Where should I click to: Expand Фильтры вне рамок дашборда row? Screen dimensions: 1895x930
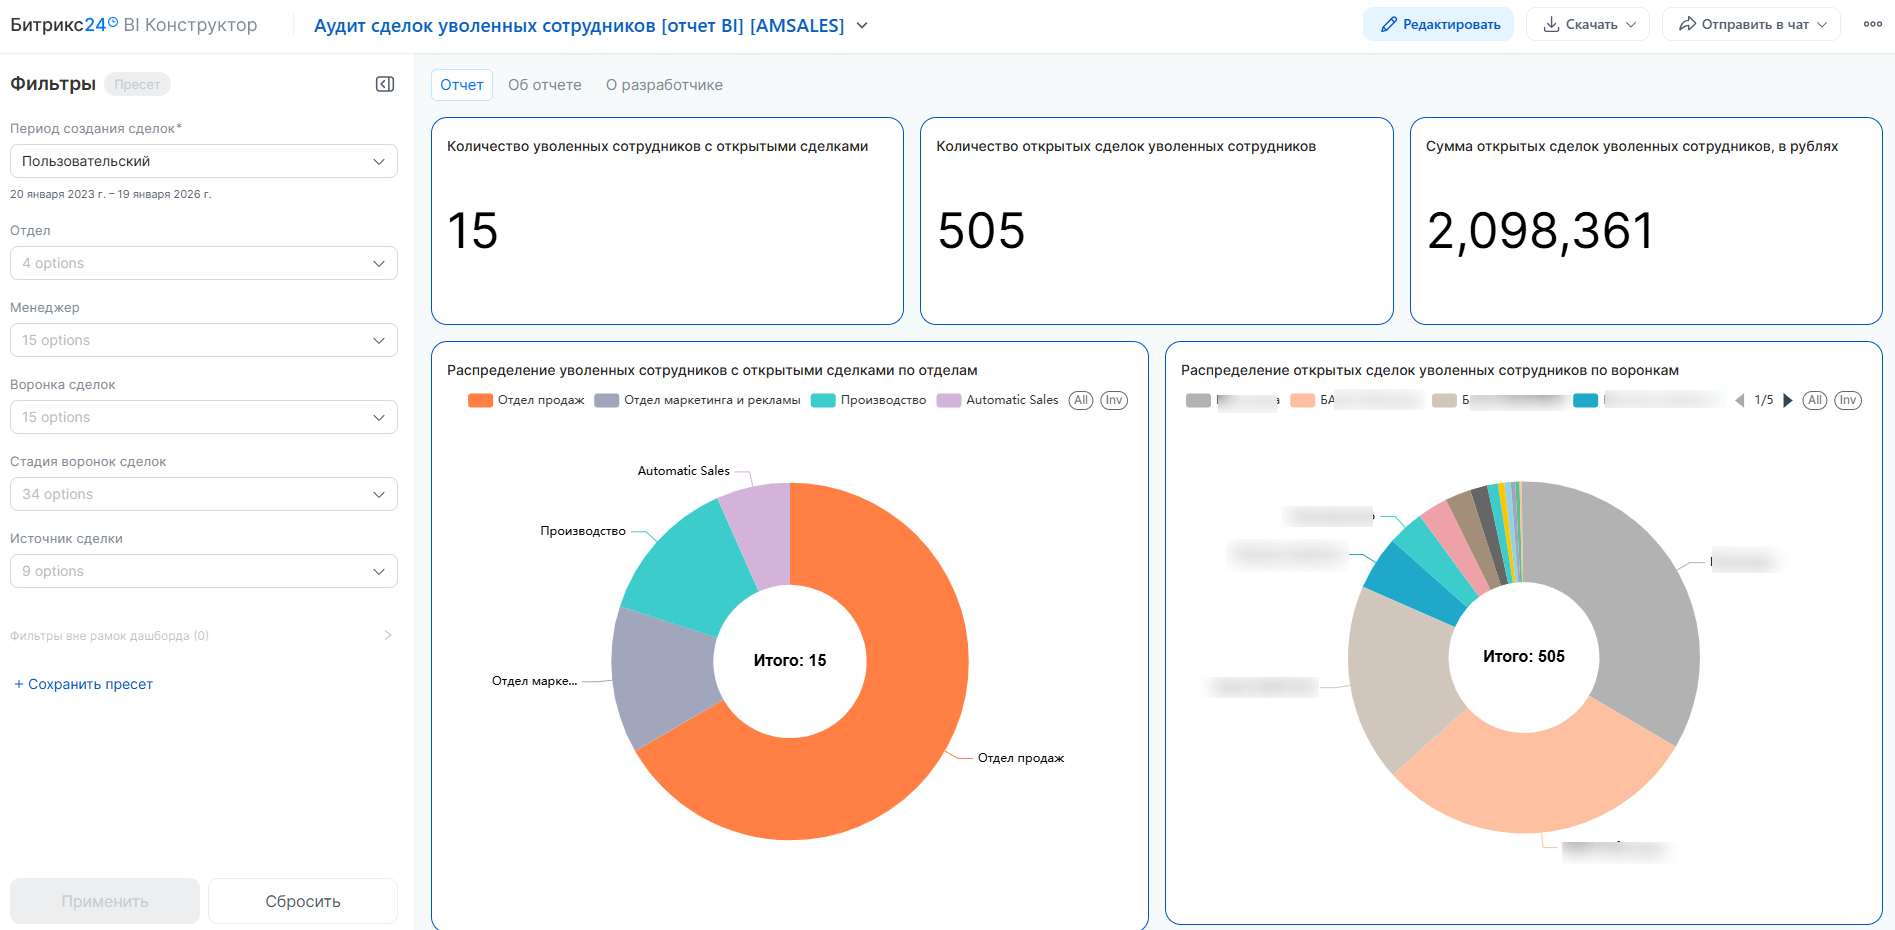388,635
